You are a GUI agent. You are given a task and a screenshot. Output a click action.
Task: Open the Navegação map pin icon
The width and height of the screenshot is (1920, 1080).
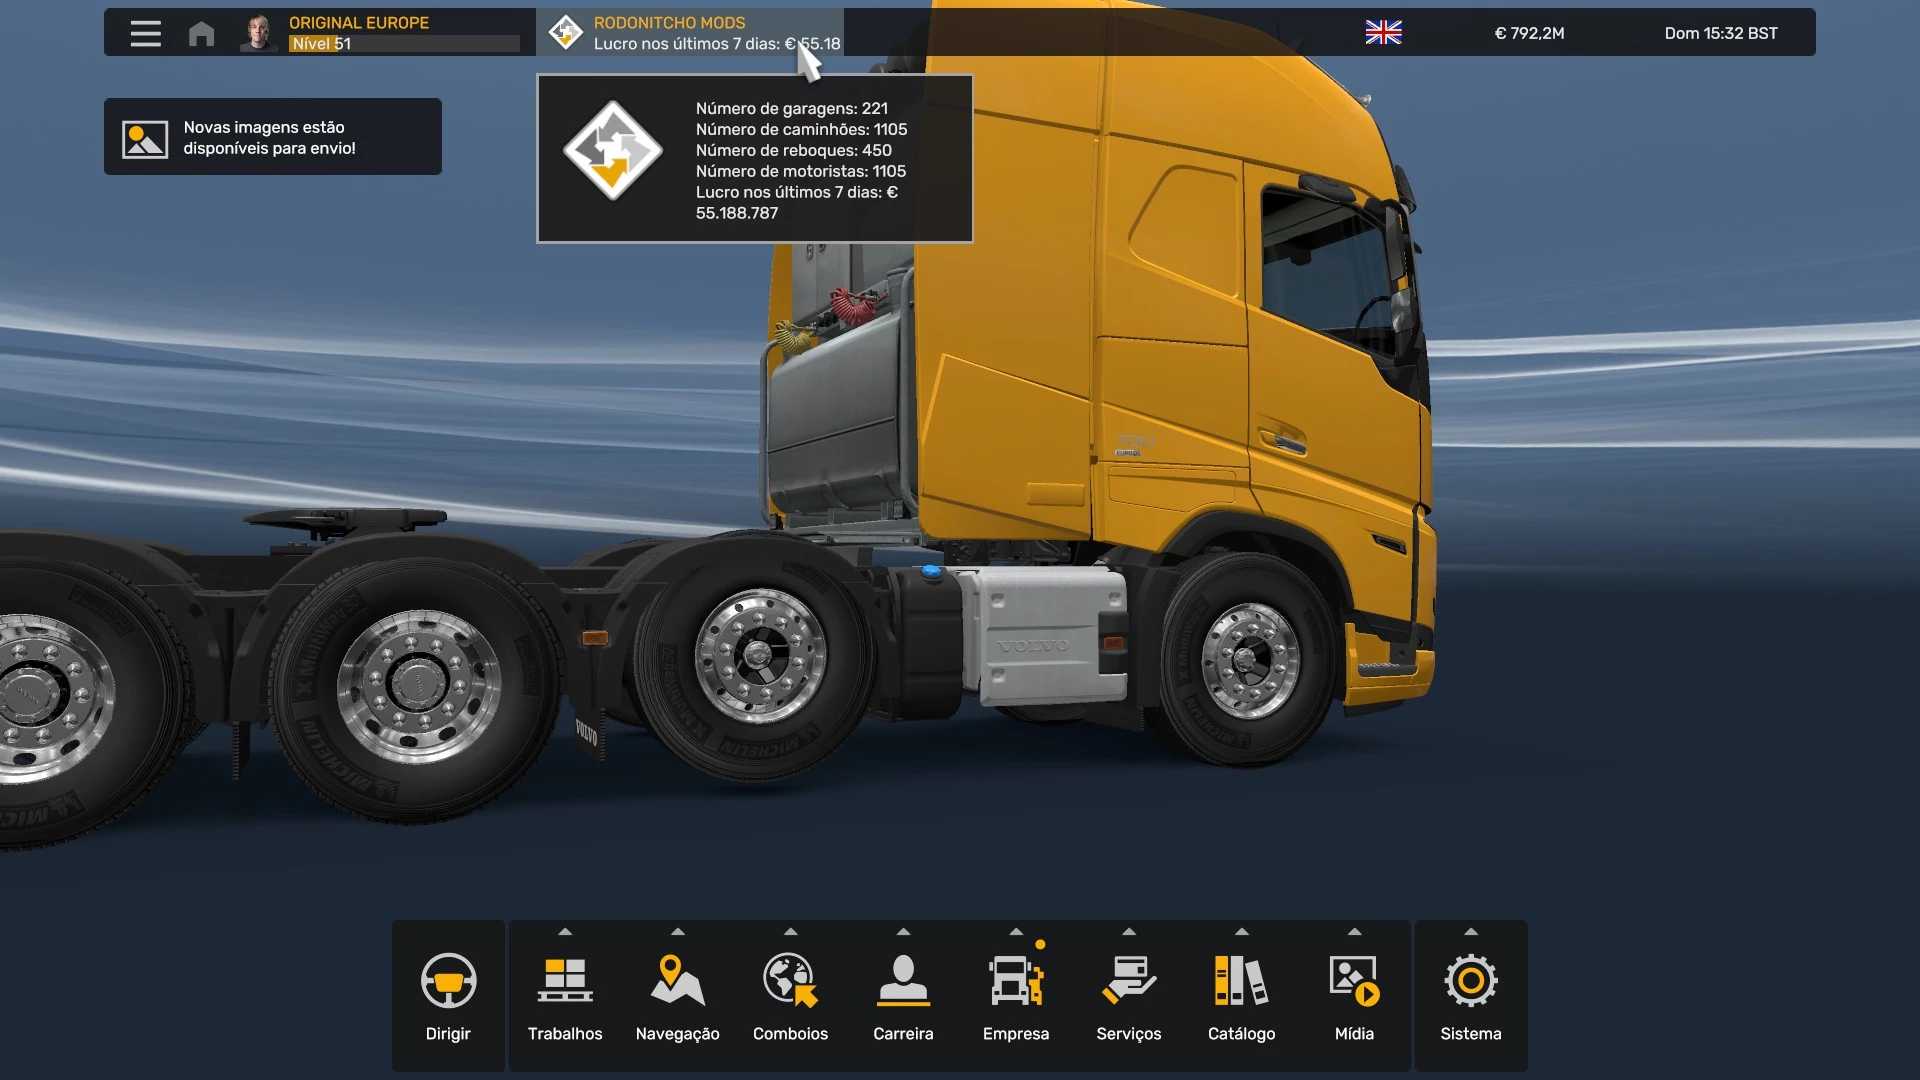pyautogui.click(x=677, y=980)
